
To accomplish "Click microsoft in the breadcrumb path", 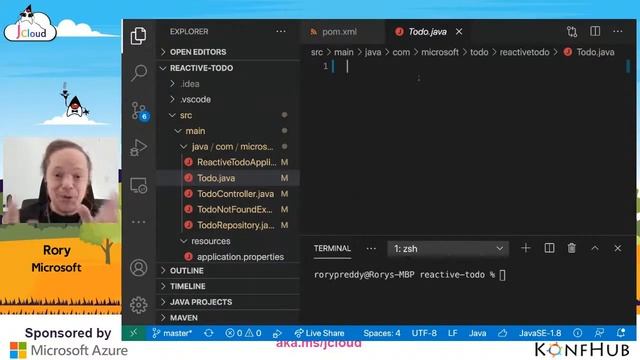I will 440,52.
